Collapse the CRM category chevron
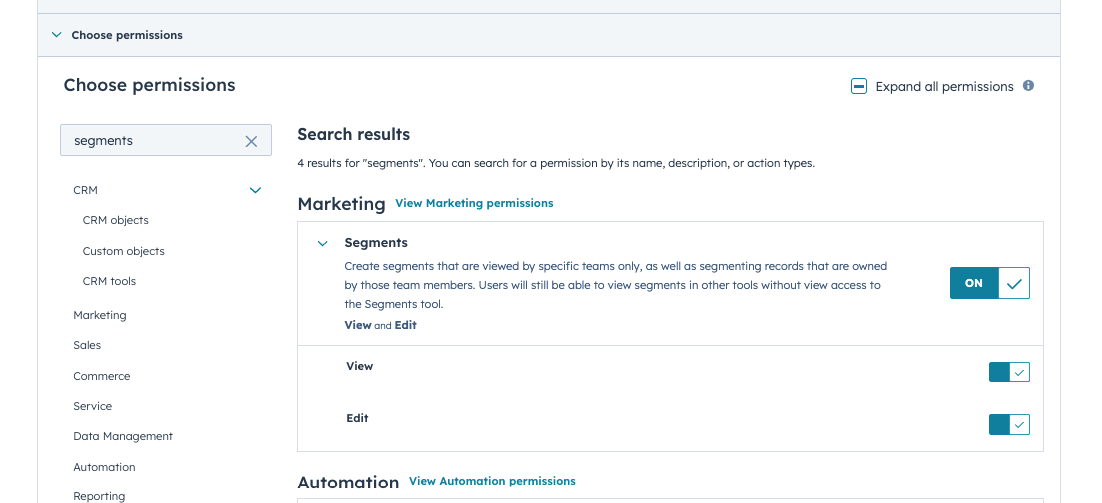1102x503 pixels. pyautogui.click(x=255, y=190)
